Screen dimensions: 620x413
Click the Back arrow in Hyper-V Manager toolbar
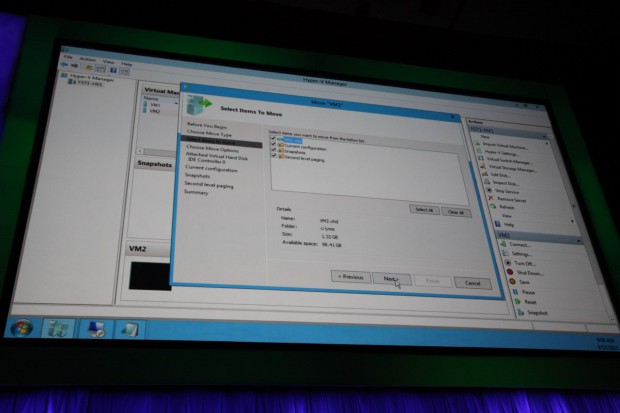pos(64,64)
